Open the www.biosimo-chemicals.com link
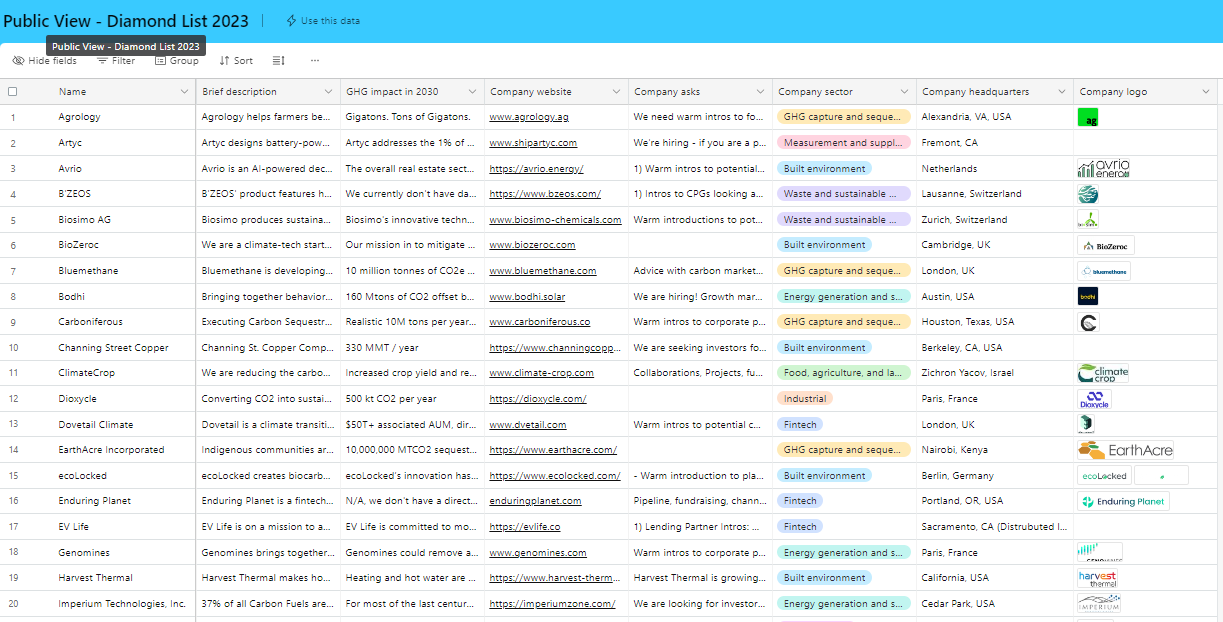Image resolution: width=1223 pixels, height=622 pixels. [555, 220]
